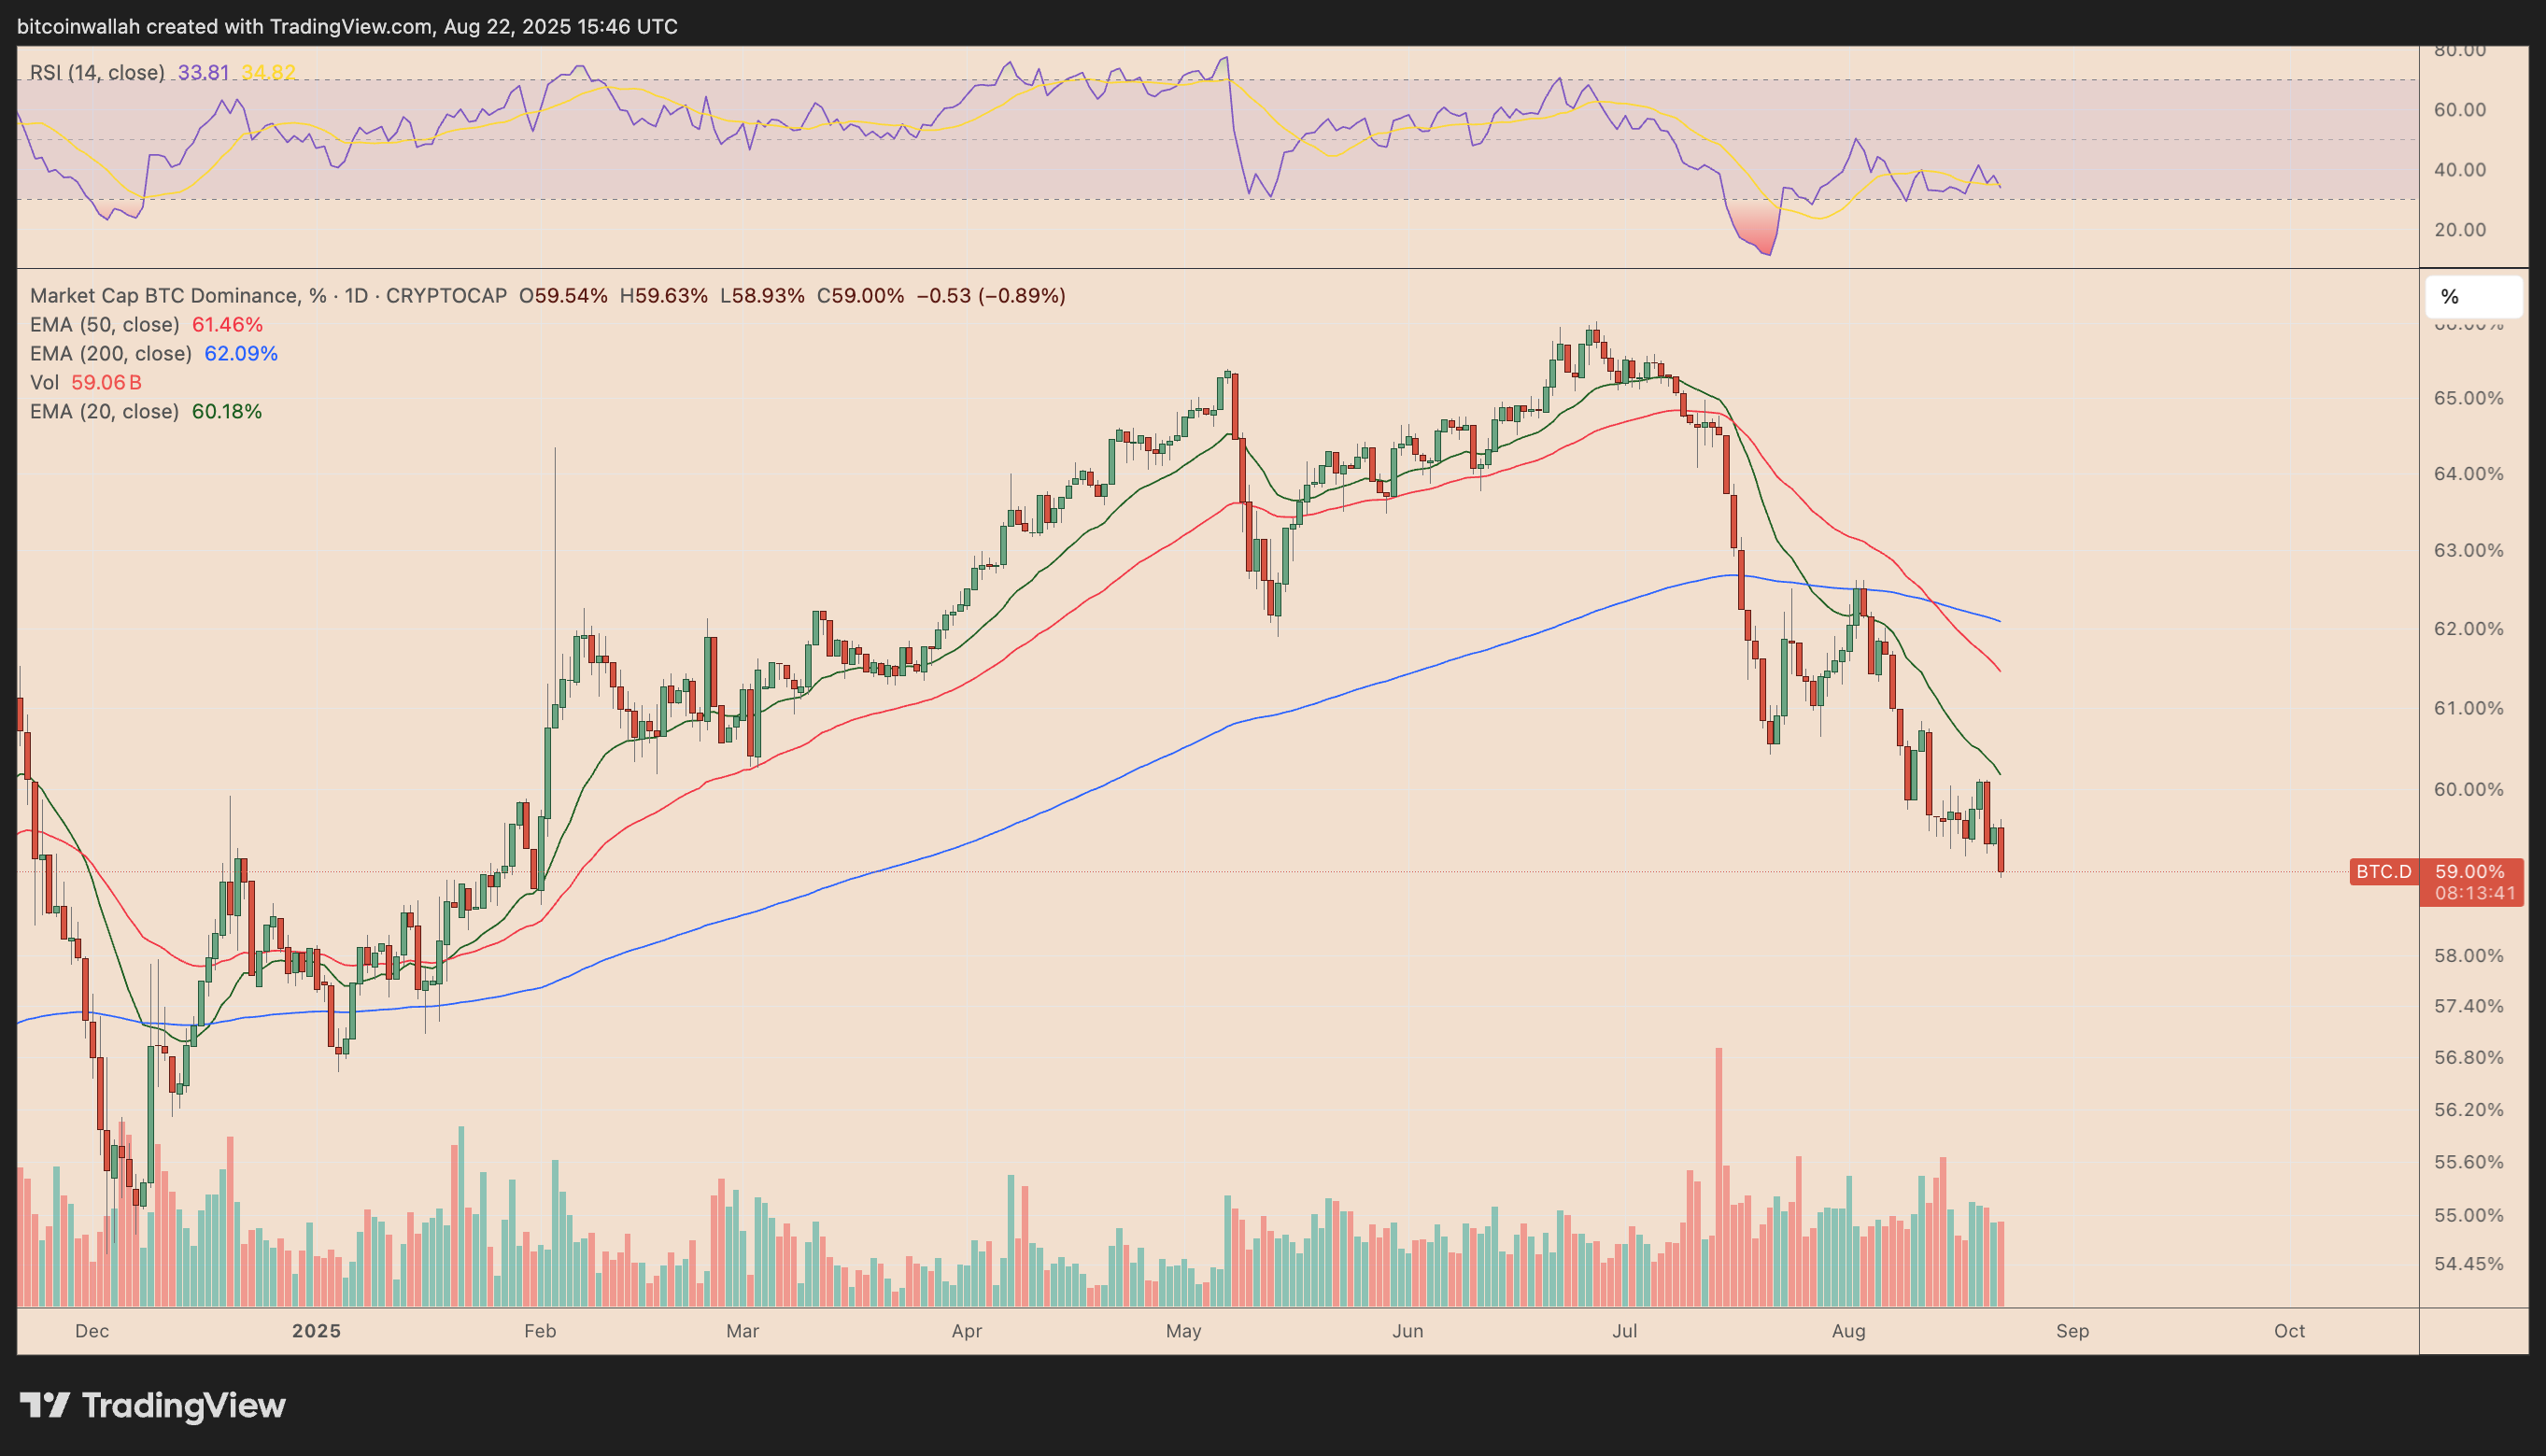This screenshot has width=2546, height=1456.
Task: Hide the EMA (50, close) overlay
Action: tap(105, 324)
